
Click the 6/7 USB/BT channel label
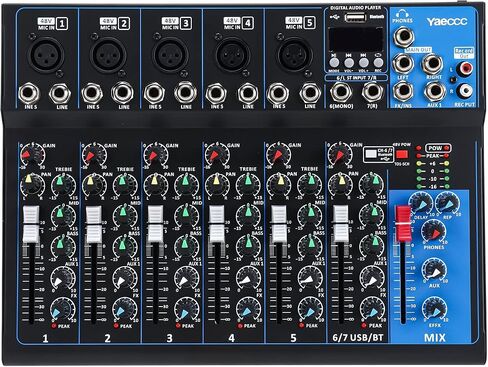point(358,338)
